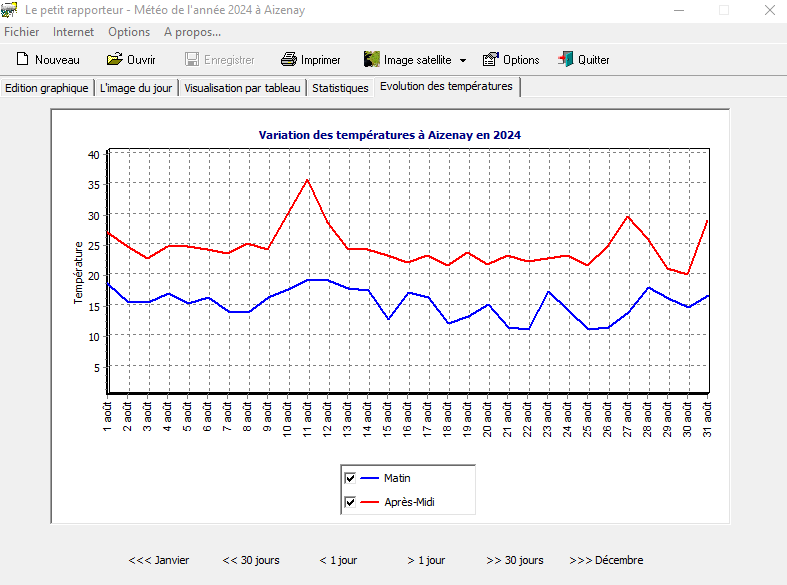Switch to the Statistiques tab

pyautogui.click(x=340, y=88)
